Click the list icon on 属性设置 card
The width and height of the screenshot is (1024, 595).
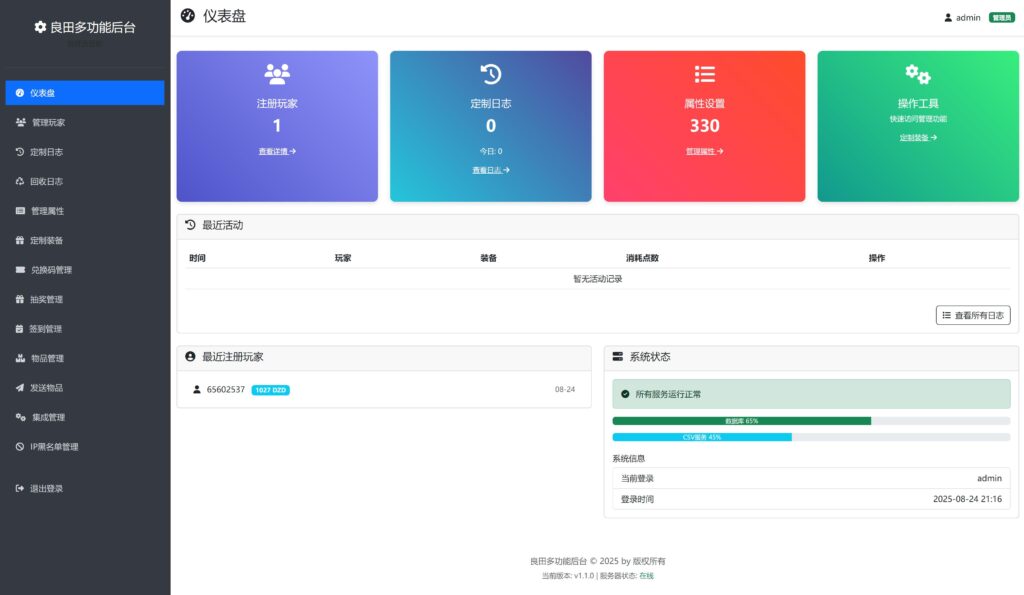[x=704, y=74]
